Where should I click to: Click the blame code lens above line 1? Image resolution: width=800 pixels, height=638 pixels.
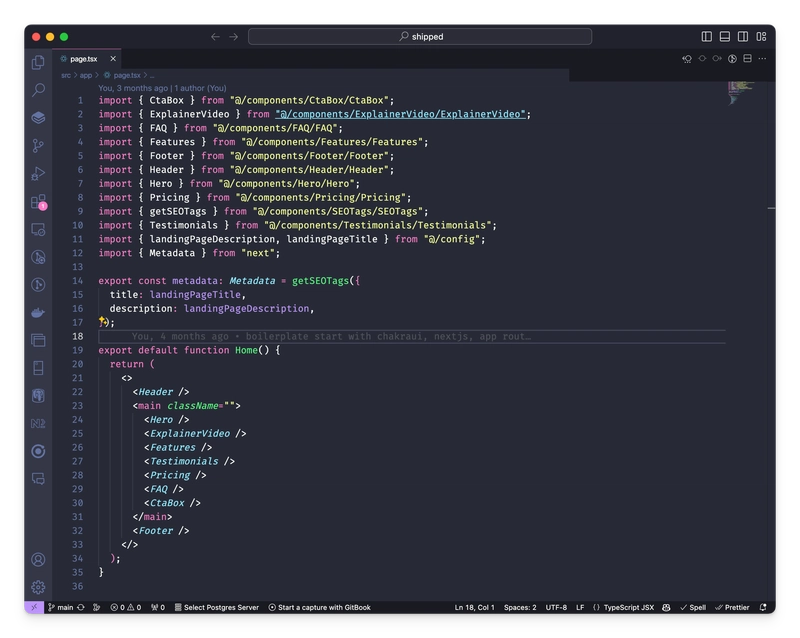pyautogui.click(x=162, y=88)
